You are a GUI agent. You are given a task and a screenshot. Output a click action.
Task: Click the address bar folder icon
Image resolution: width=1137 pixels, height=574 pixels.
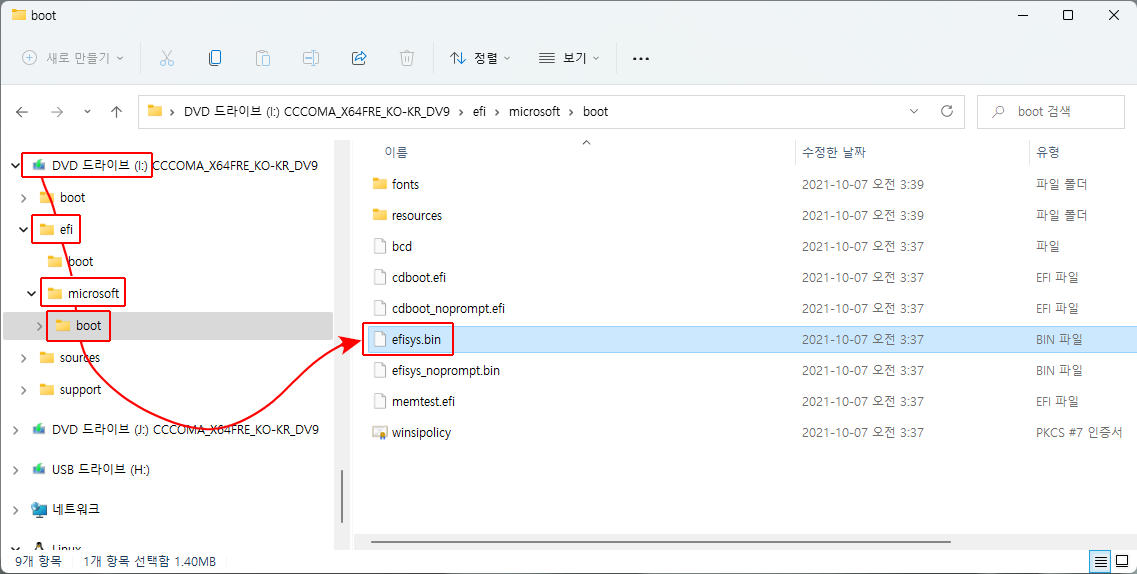154,112
